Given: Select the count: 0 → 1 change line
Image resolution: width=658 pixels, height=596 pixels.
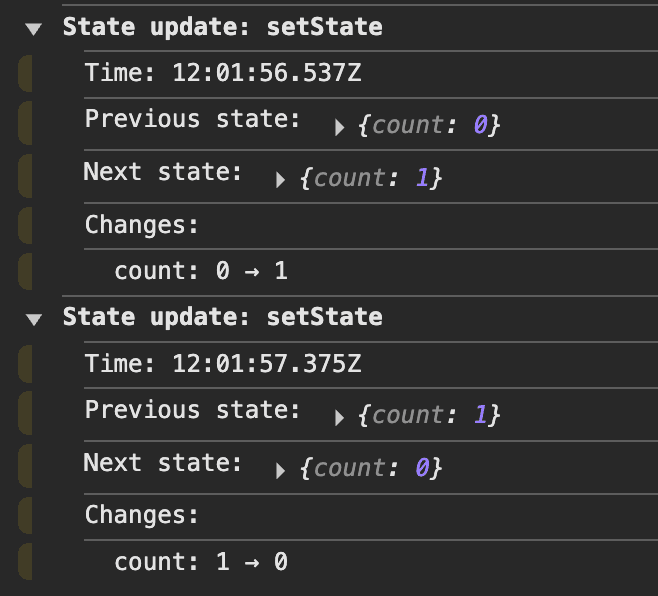Looking at the screenshot, I should [201, 271].
